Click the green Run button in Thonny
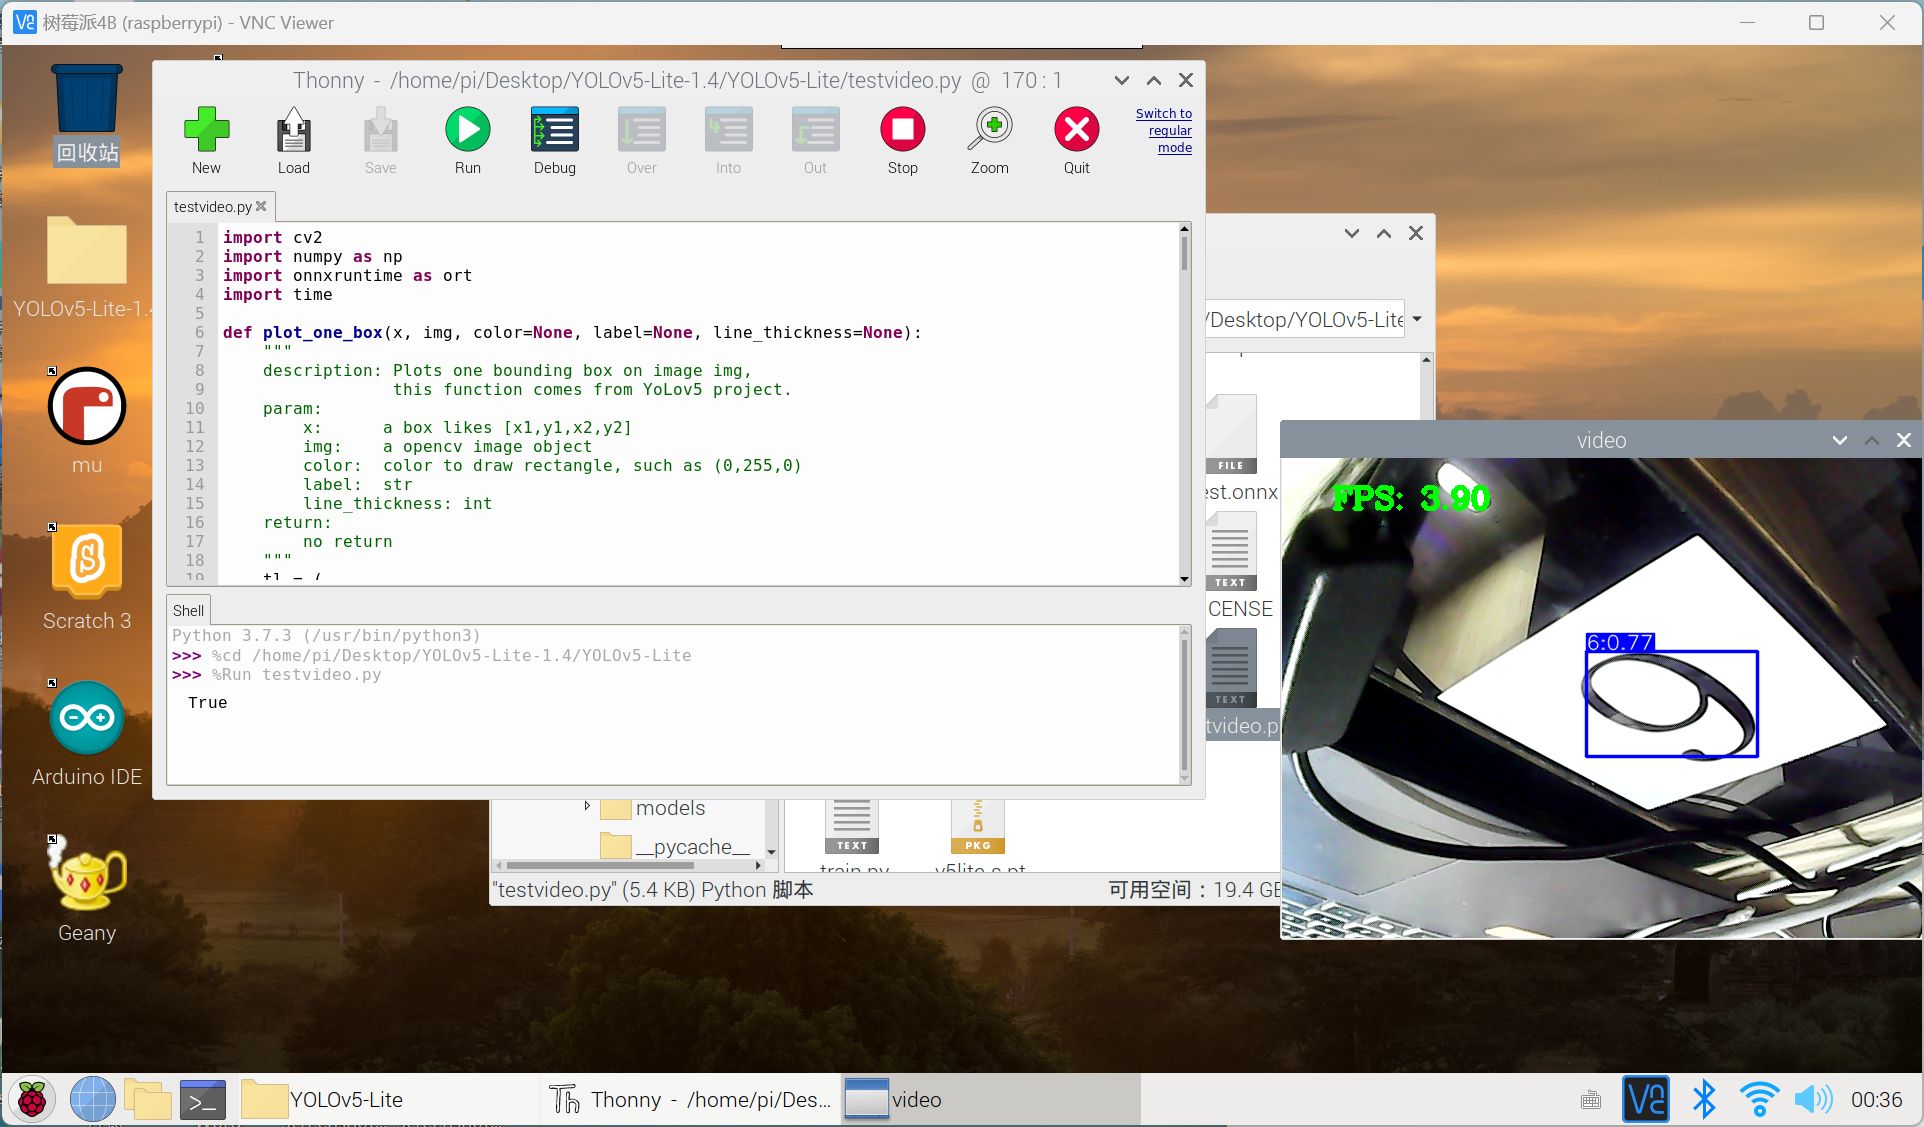The width and height of the screenshot is (1924, 1127). tap(467, 141)
